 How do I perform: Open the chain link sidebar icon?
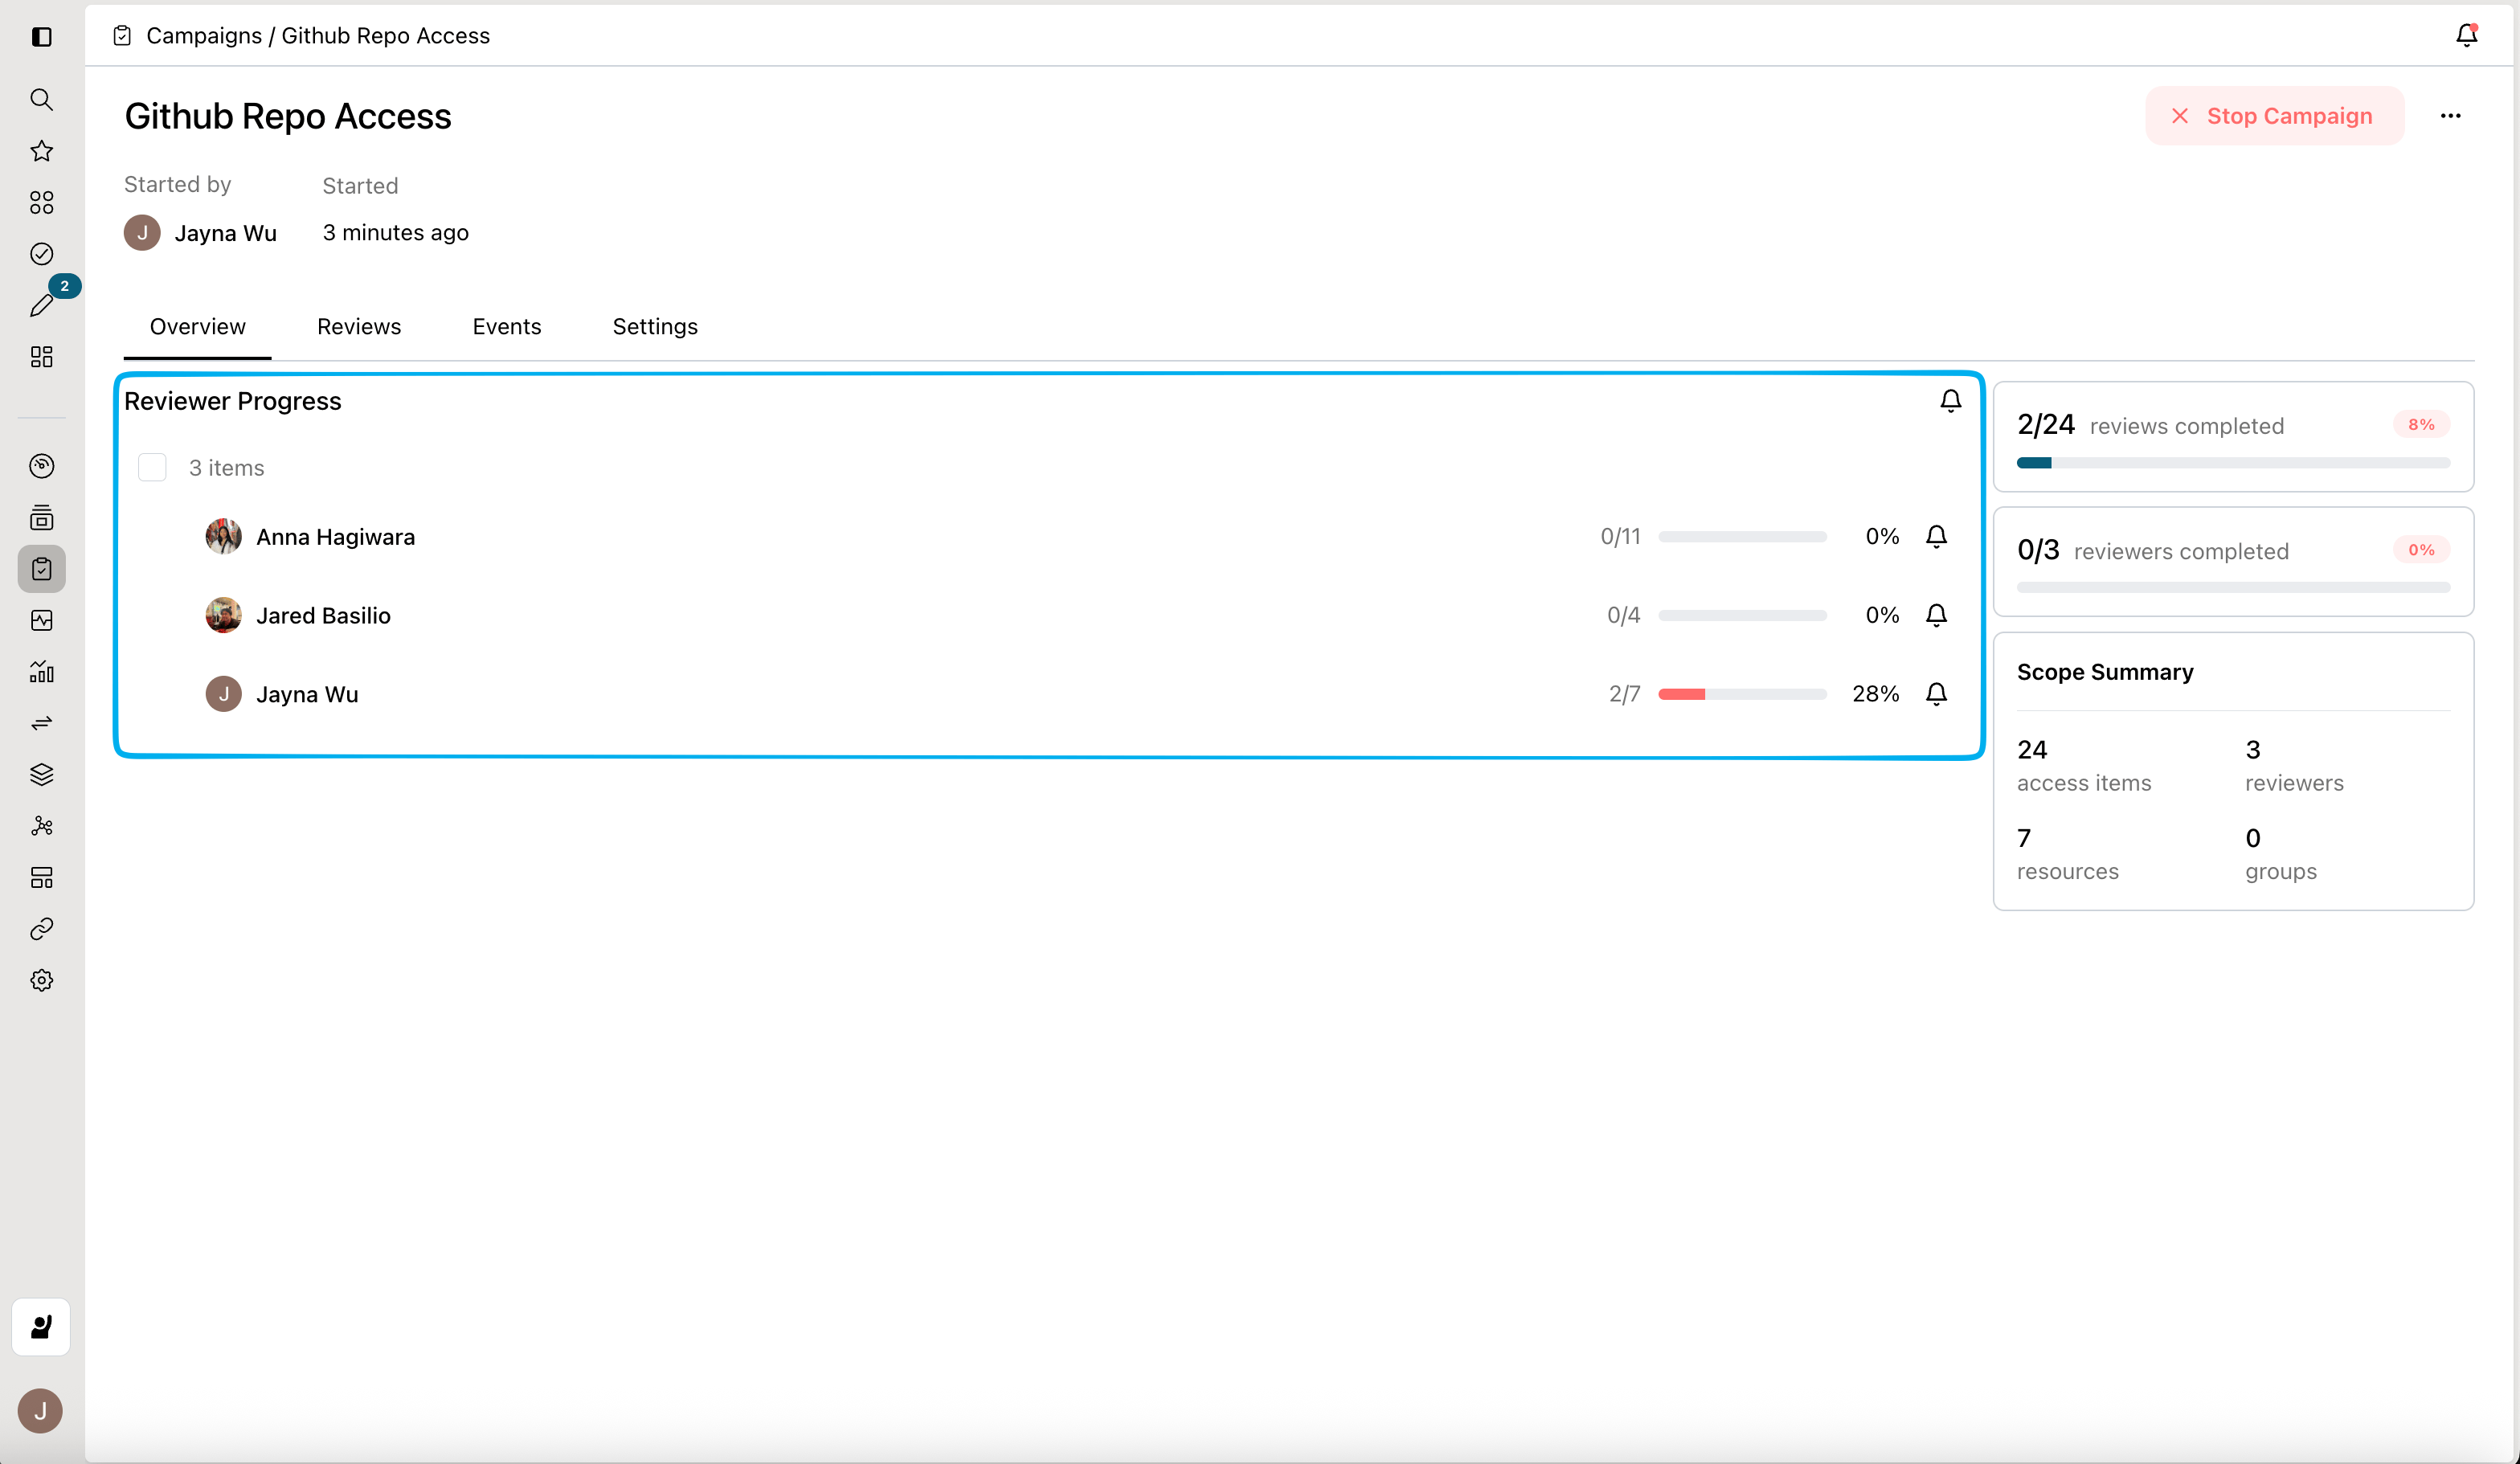click(41, 929)
